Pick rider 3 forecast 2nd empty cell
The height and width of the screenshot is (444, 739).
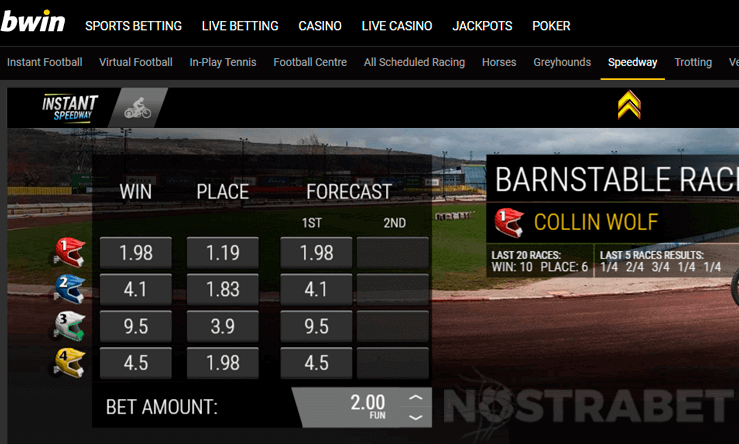(393, 326)
